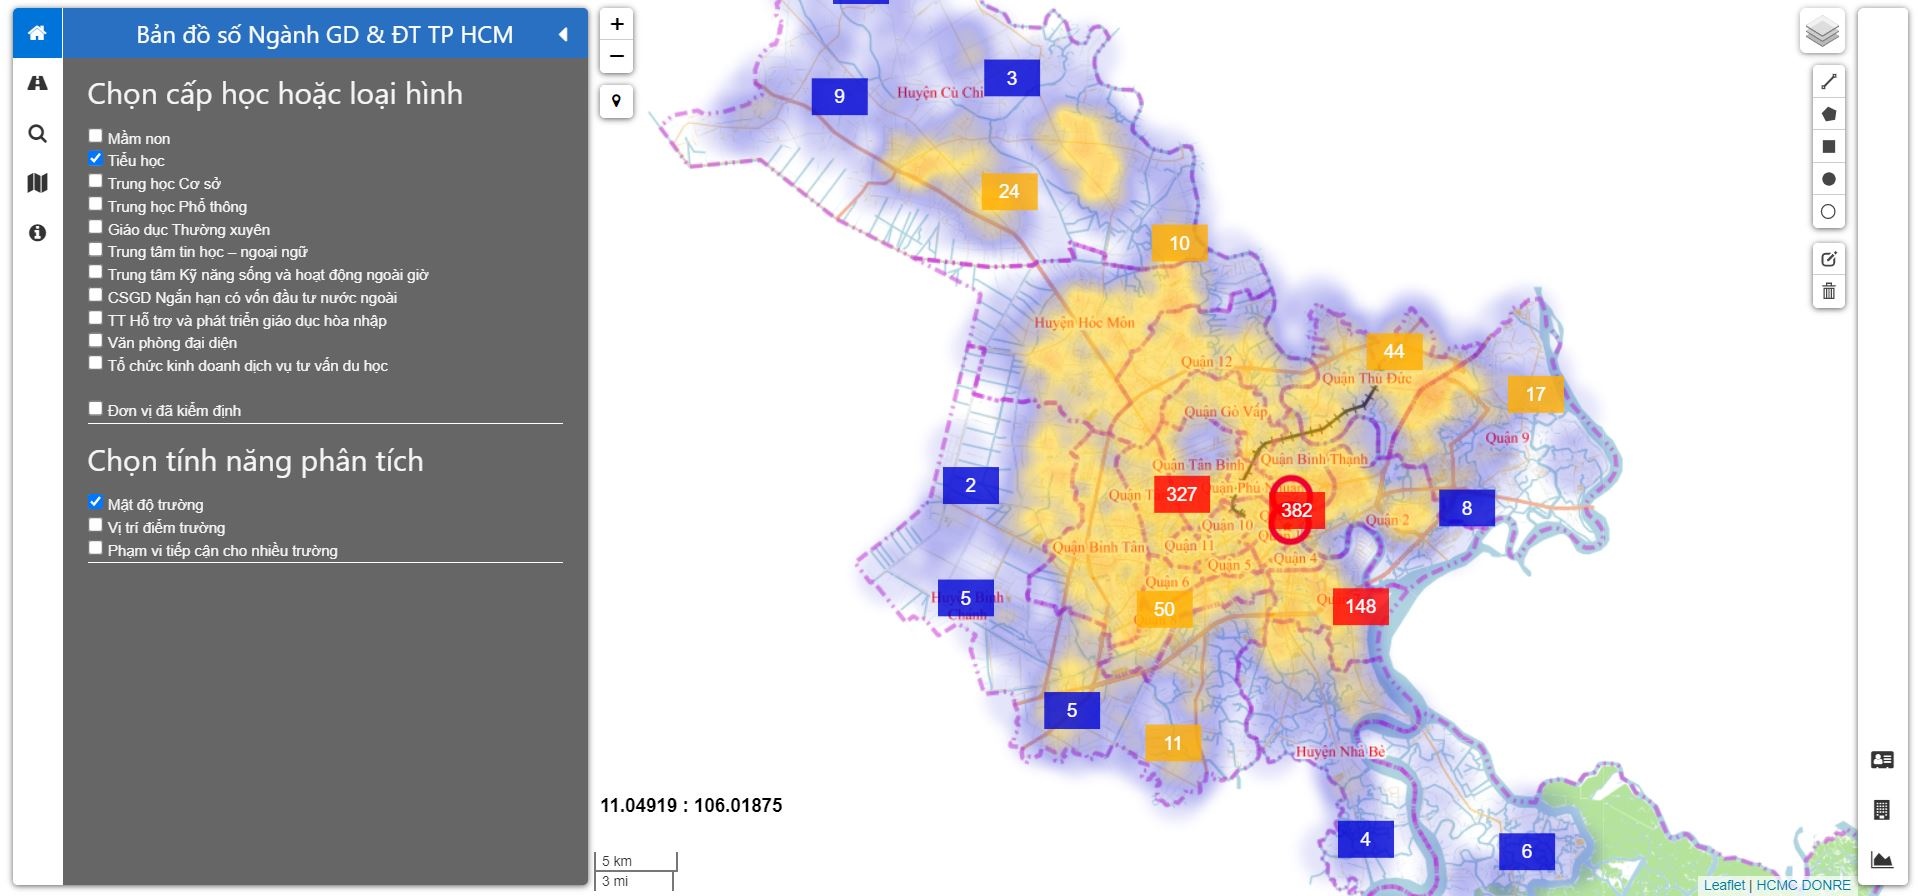1920x896 pixels.
Task: Click the home icon in sidebar
Action: click(x=37, y=33)
